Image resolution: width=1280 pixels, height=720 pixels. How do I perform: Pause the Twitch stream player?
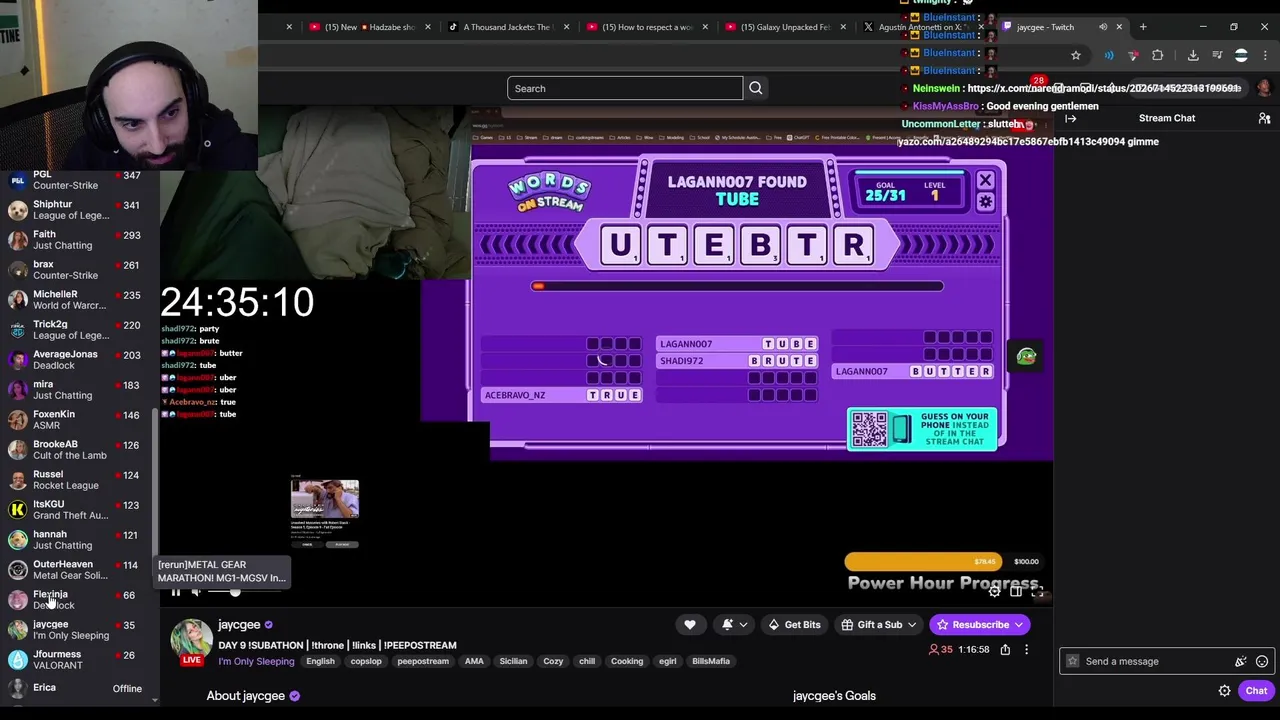pyautogui.click(x=176, y=592)
